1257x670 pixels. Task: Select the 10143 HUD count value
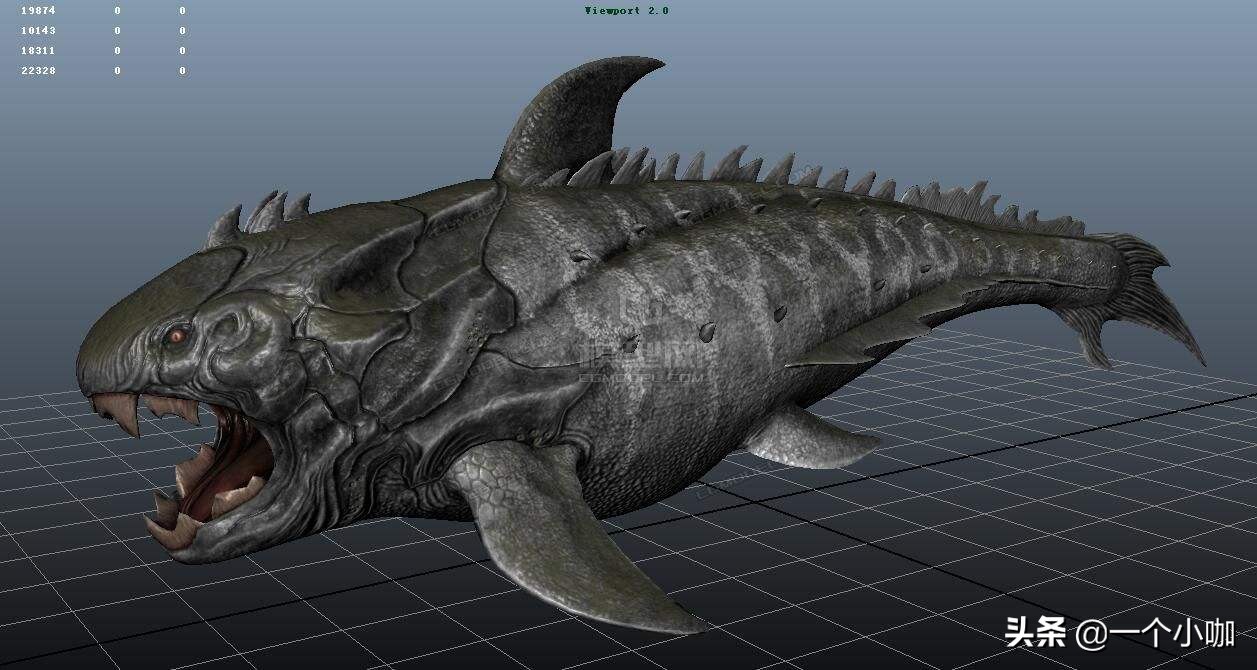pyautogui.click(x=38, y=31)
